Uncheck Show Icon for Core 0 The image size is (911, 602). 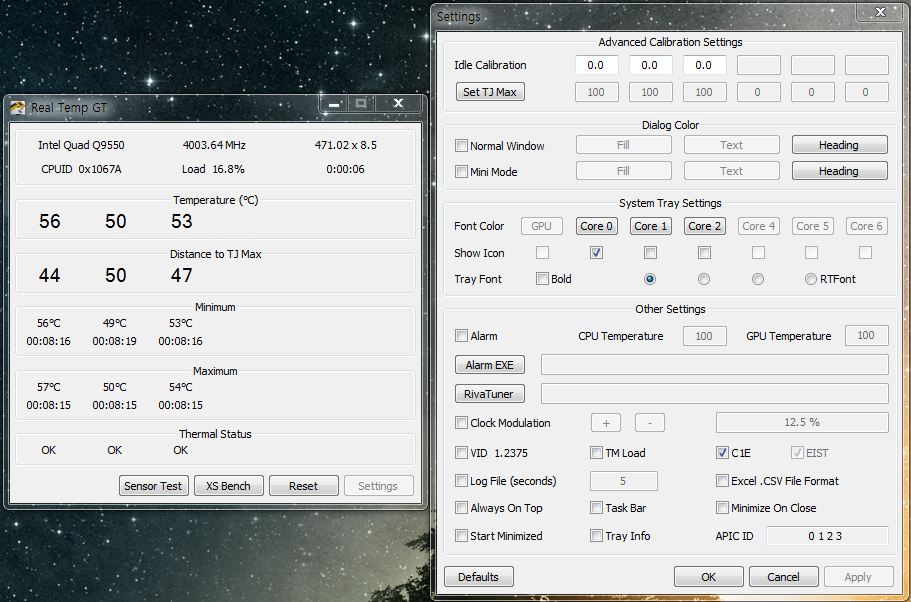pos(596,252)
